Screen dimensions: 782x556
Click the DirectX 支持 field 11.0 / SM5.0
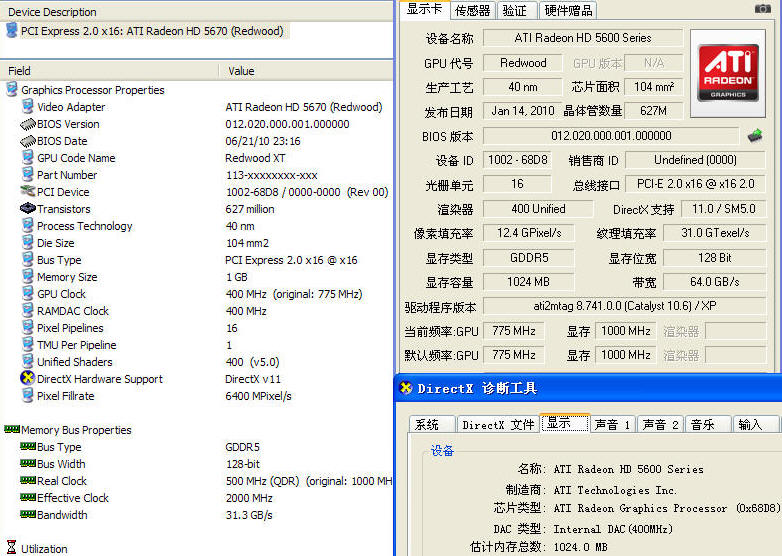[x=723, y=208]
